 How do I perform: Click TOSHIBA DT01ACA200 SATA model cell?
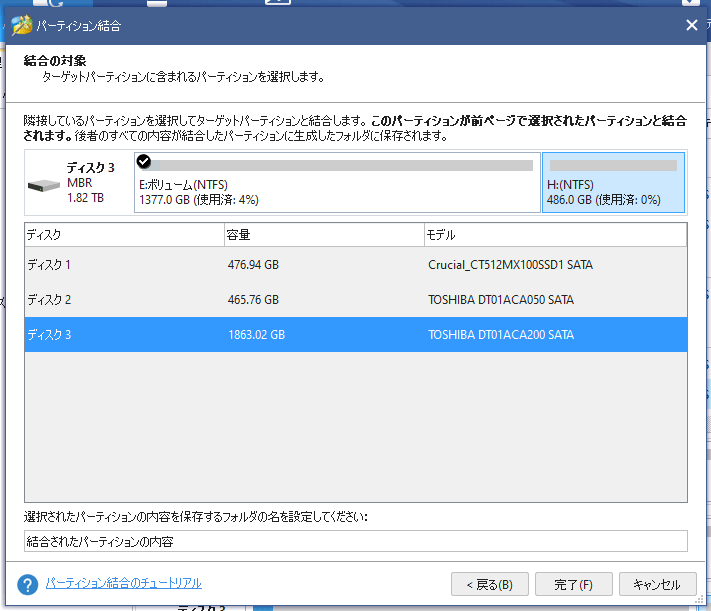501,334
